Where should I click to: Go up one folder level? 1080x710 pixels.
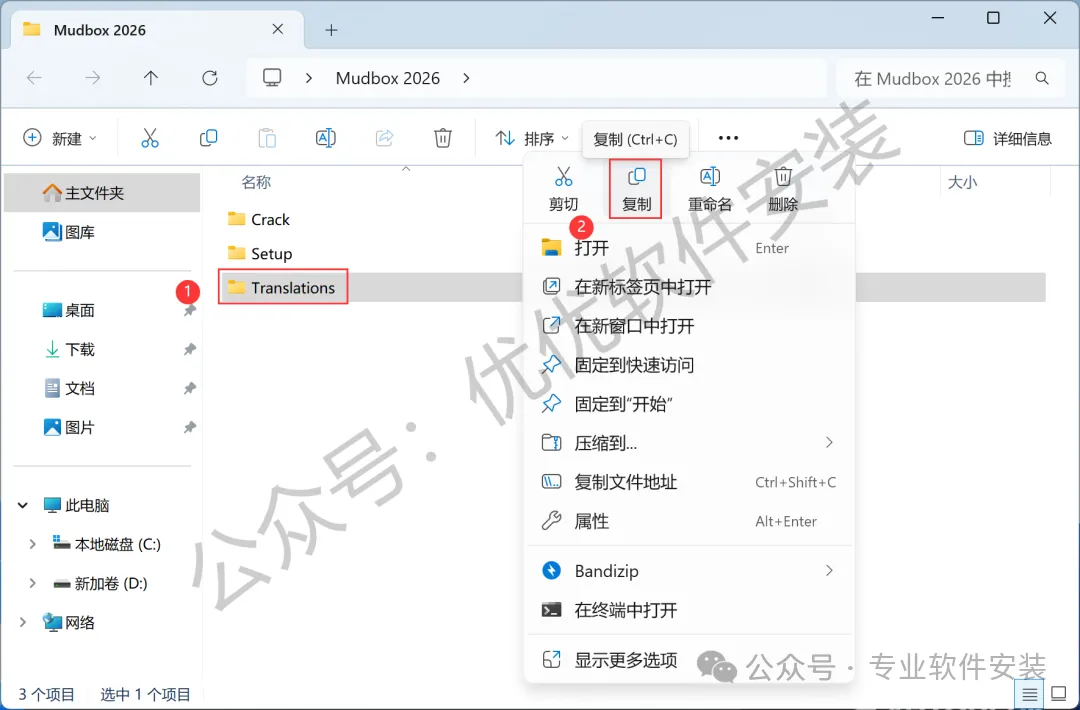(151, 78)
